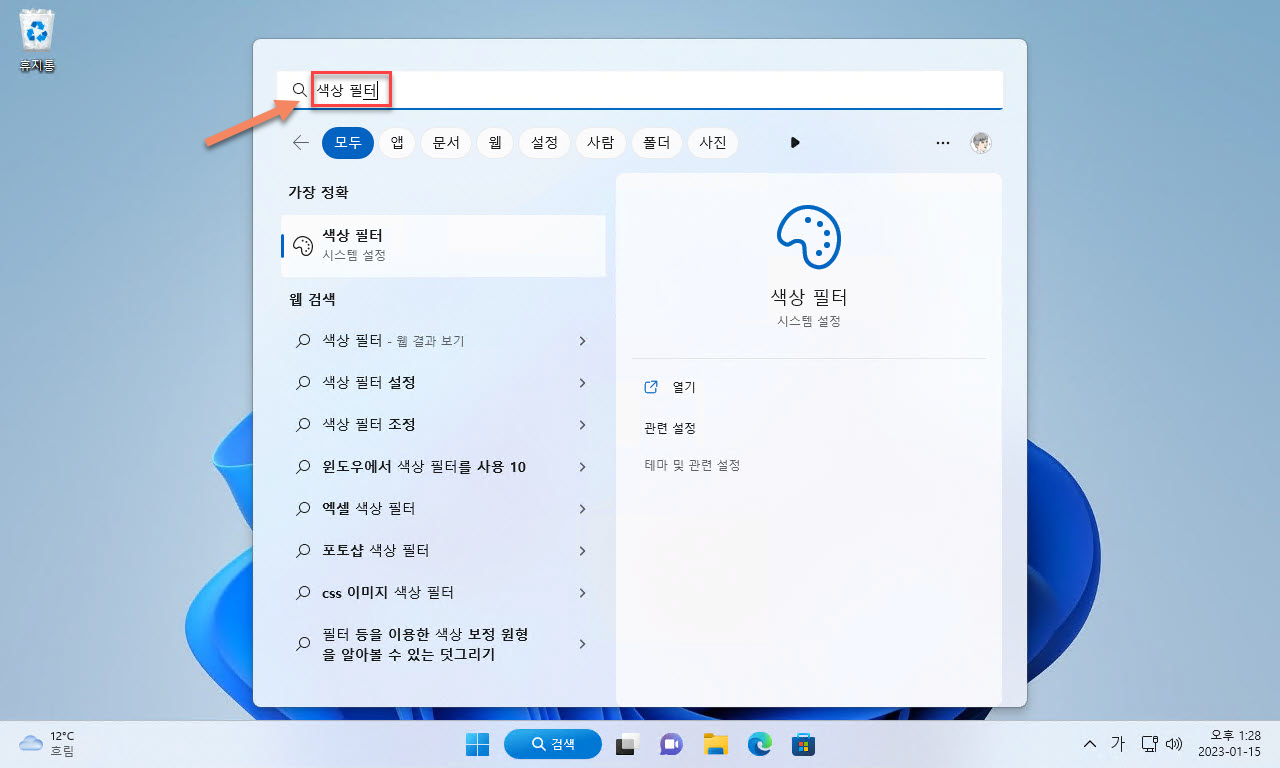Show more filters with play arrow
Image resolution: width=1280 pixels, height=768 pixels.
coord(795,143)
